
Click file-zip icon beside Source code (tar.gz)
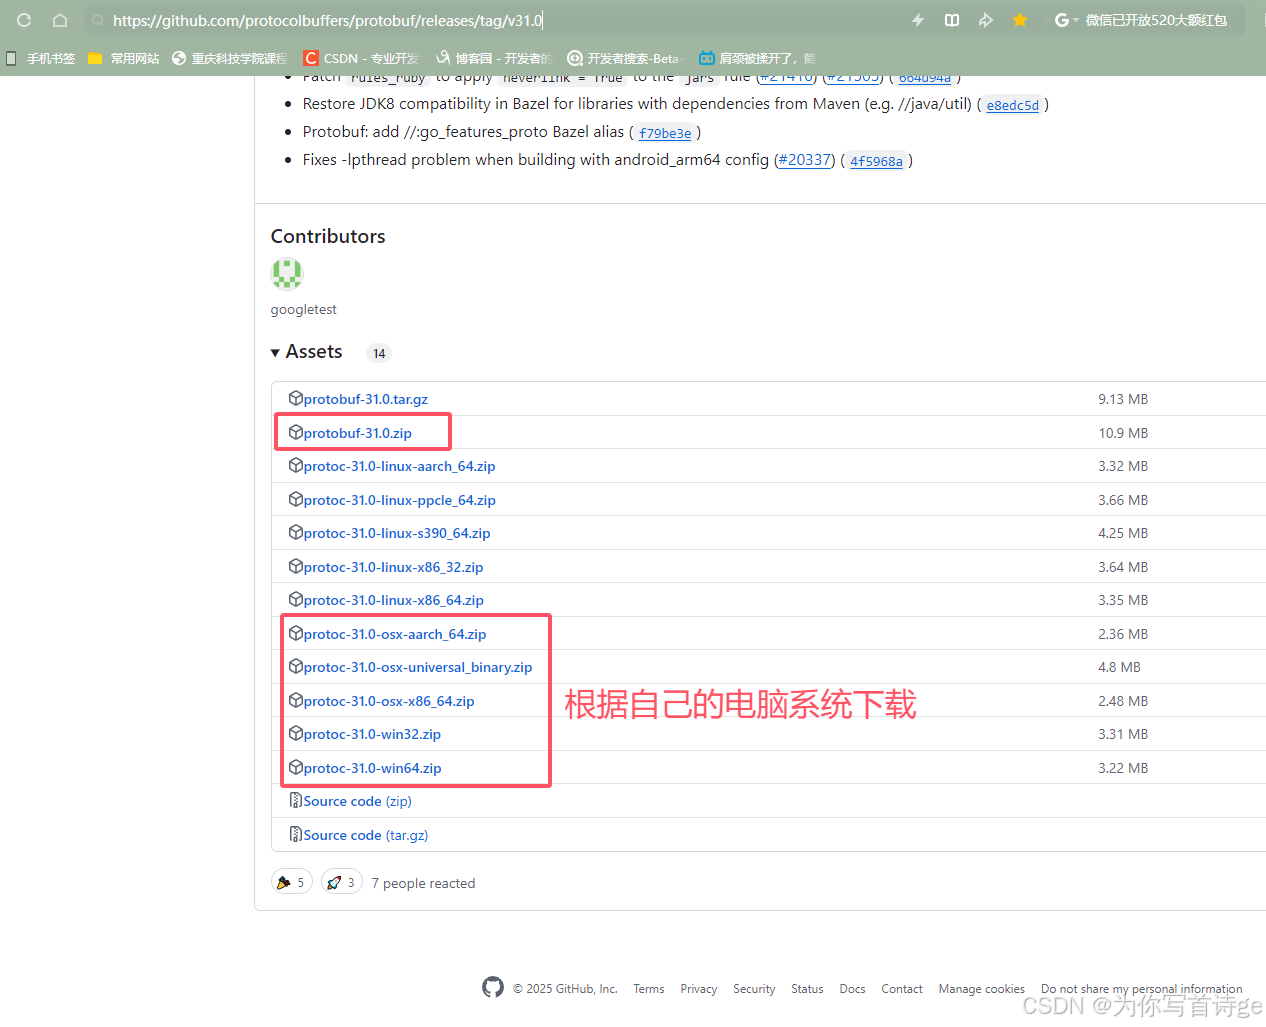296,834
